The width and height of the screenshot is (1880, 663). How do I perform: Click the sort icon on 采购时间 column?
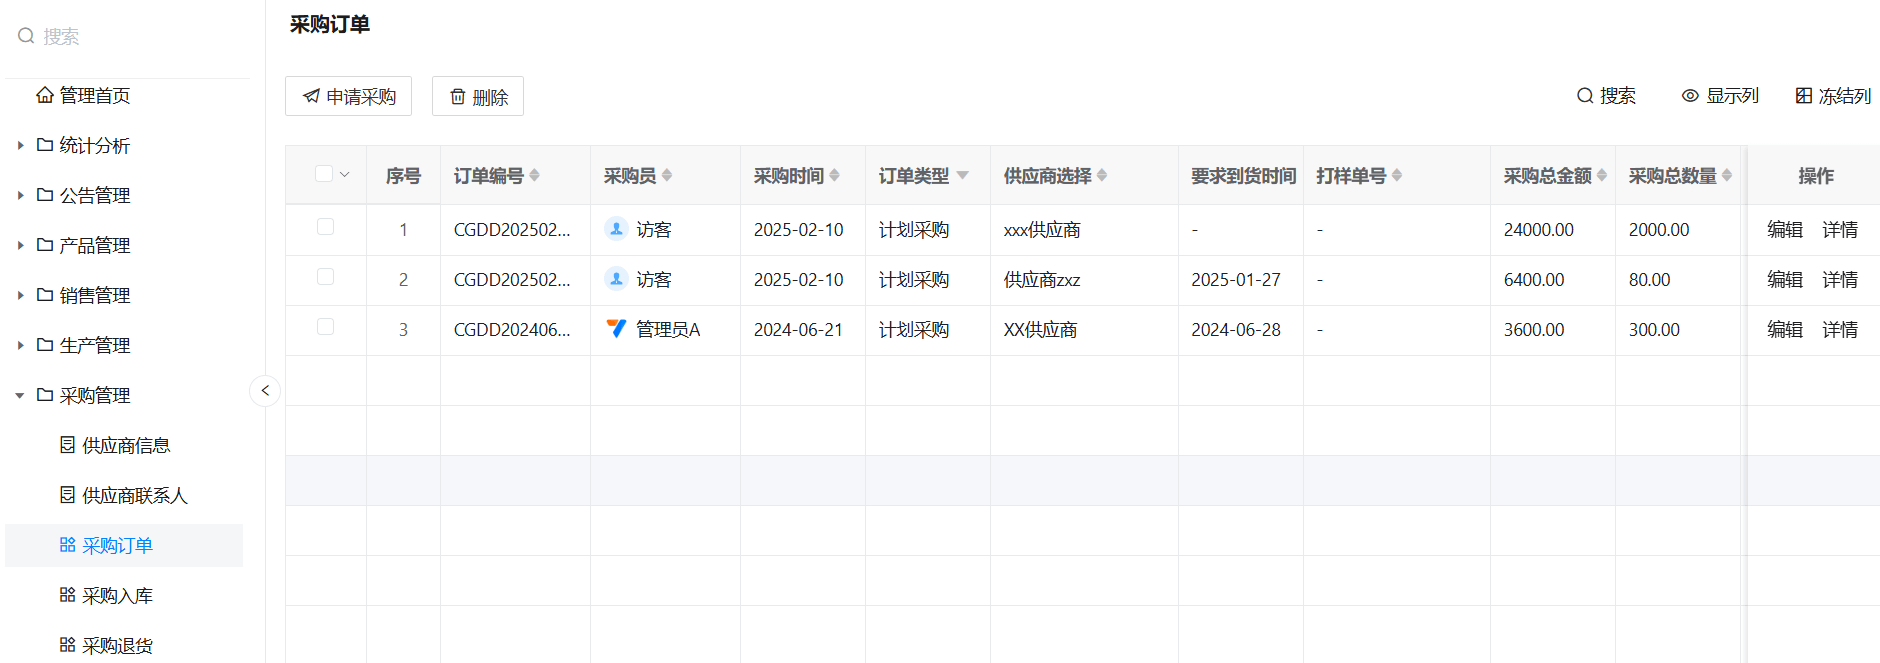click(834, 176)
